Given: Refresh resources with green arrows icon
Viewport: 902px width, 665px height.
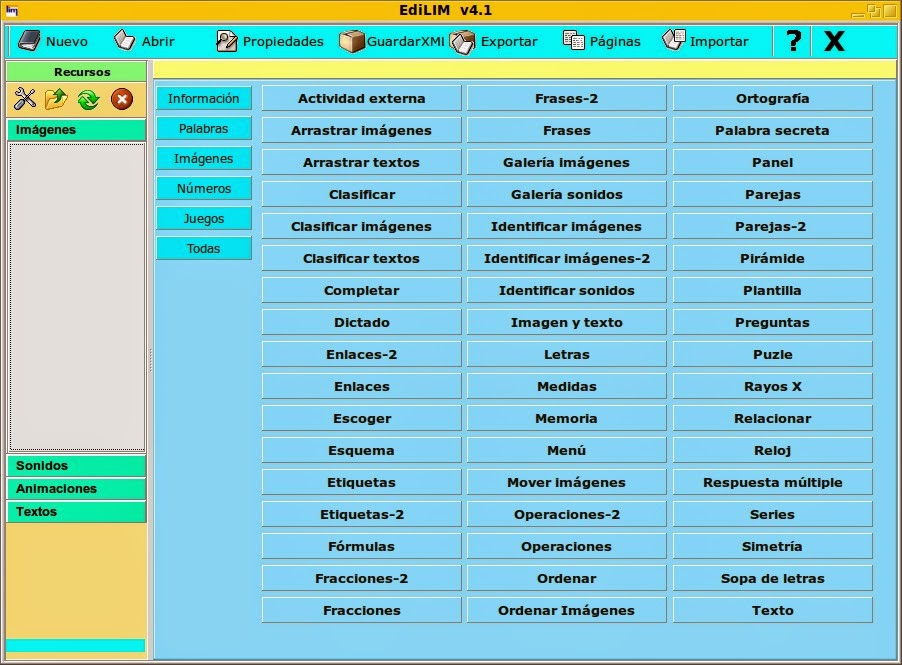Looking at the screenshot, I should (89, 99).
